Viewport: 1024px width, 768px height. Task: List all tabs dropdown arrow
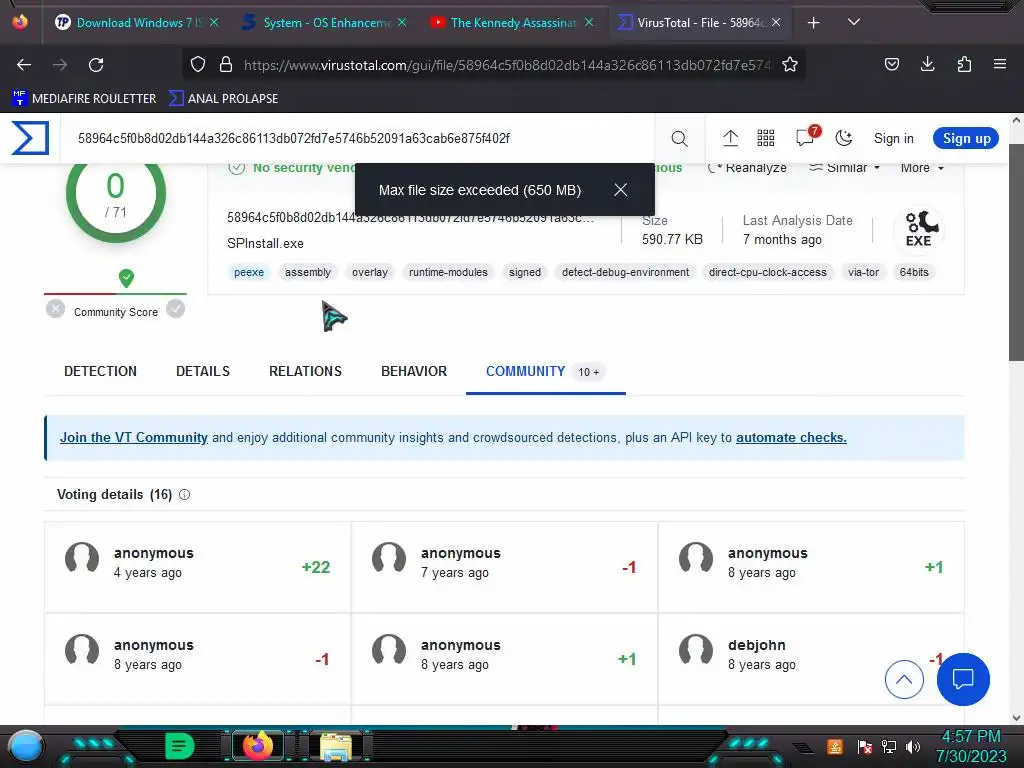tap(854, 22)
